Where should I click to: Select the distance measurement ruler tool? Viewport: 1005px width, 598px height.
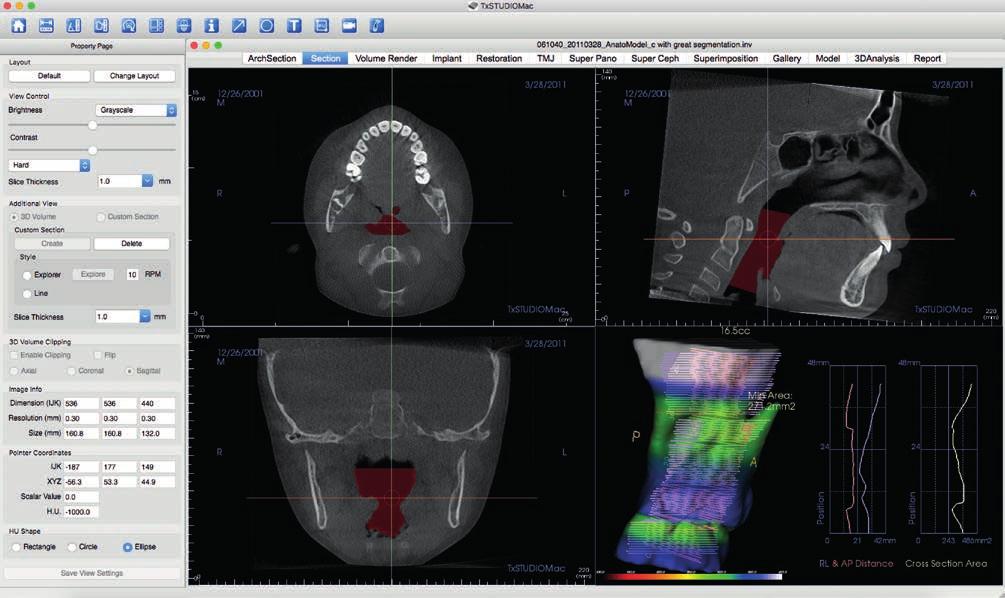coord(46,26)
